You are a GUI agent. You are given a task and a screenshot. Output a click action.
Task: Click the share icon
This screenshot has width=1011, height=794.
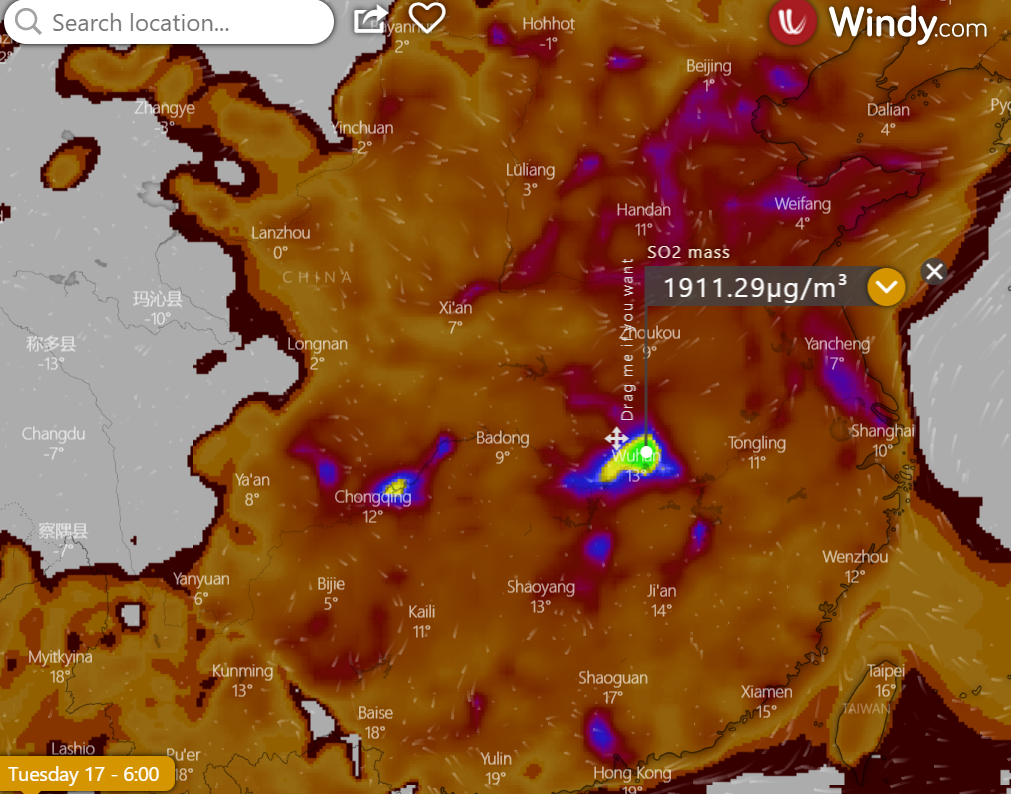[370, 18]
